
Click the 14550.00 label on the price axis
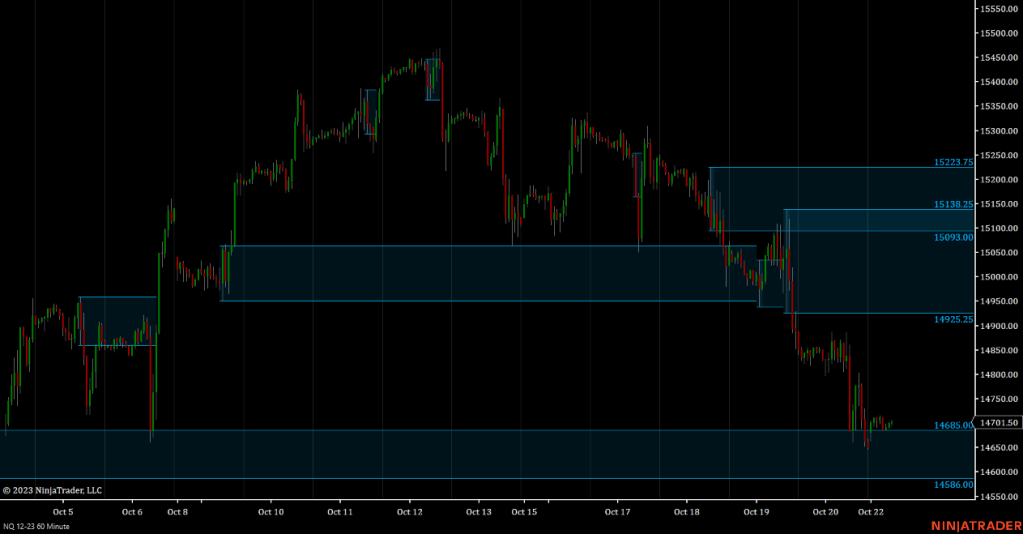(x=998, y=497)
